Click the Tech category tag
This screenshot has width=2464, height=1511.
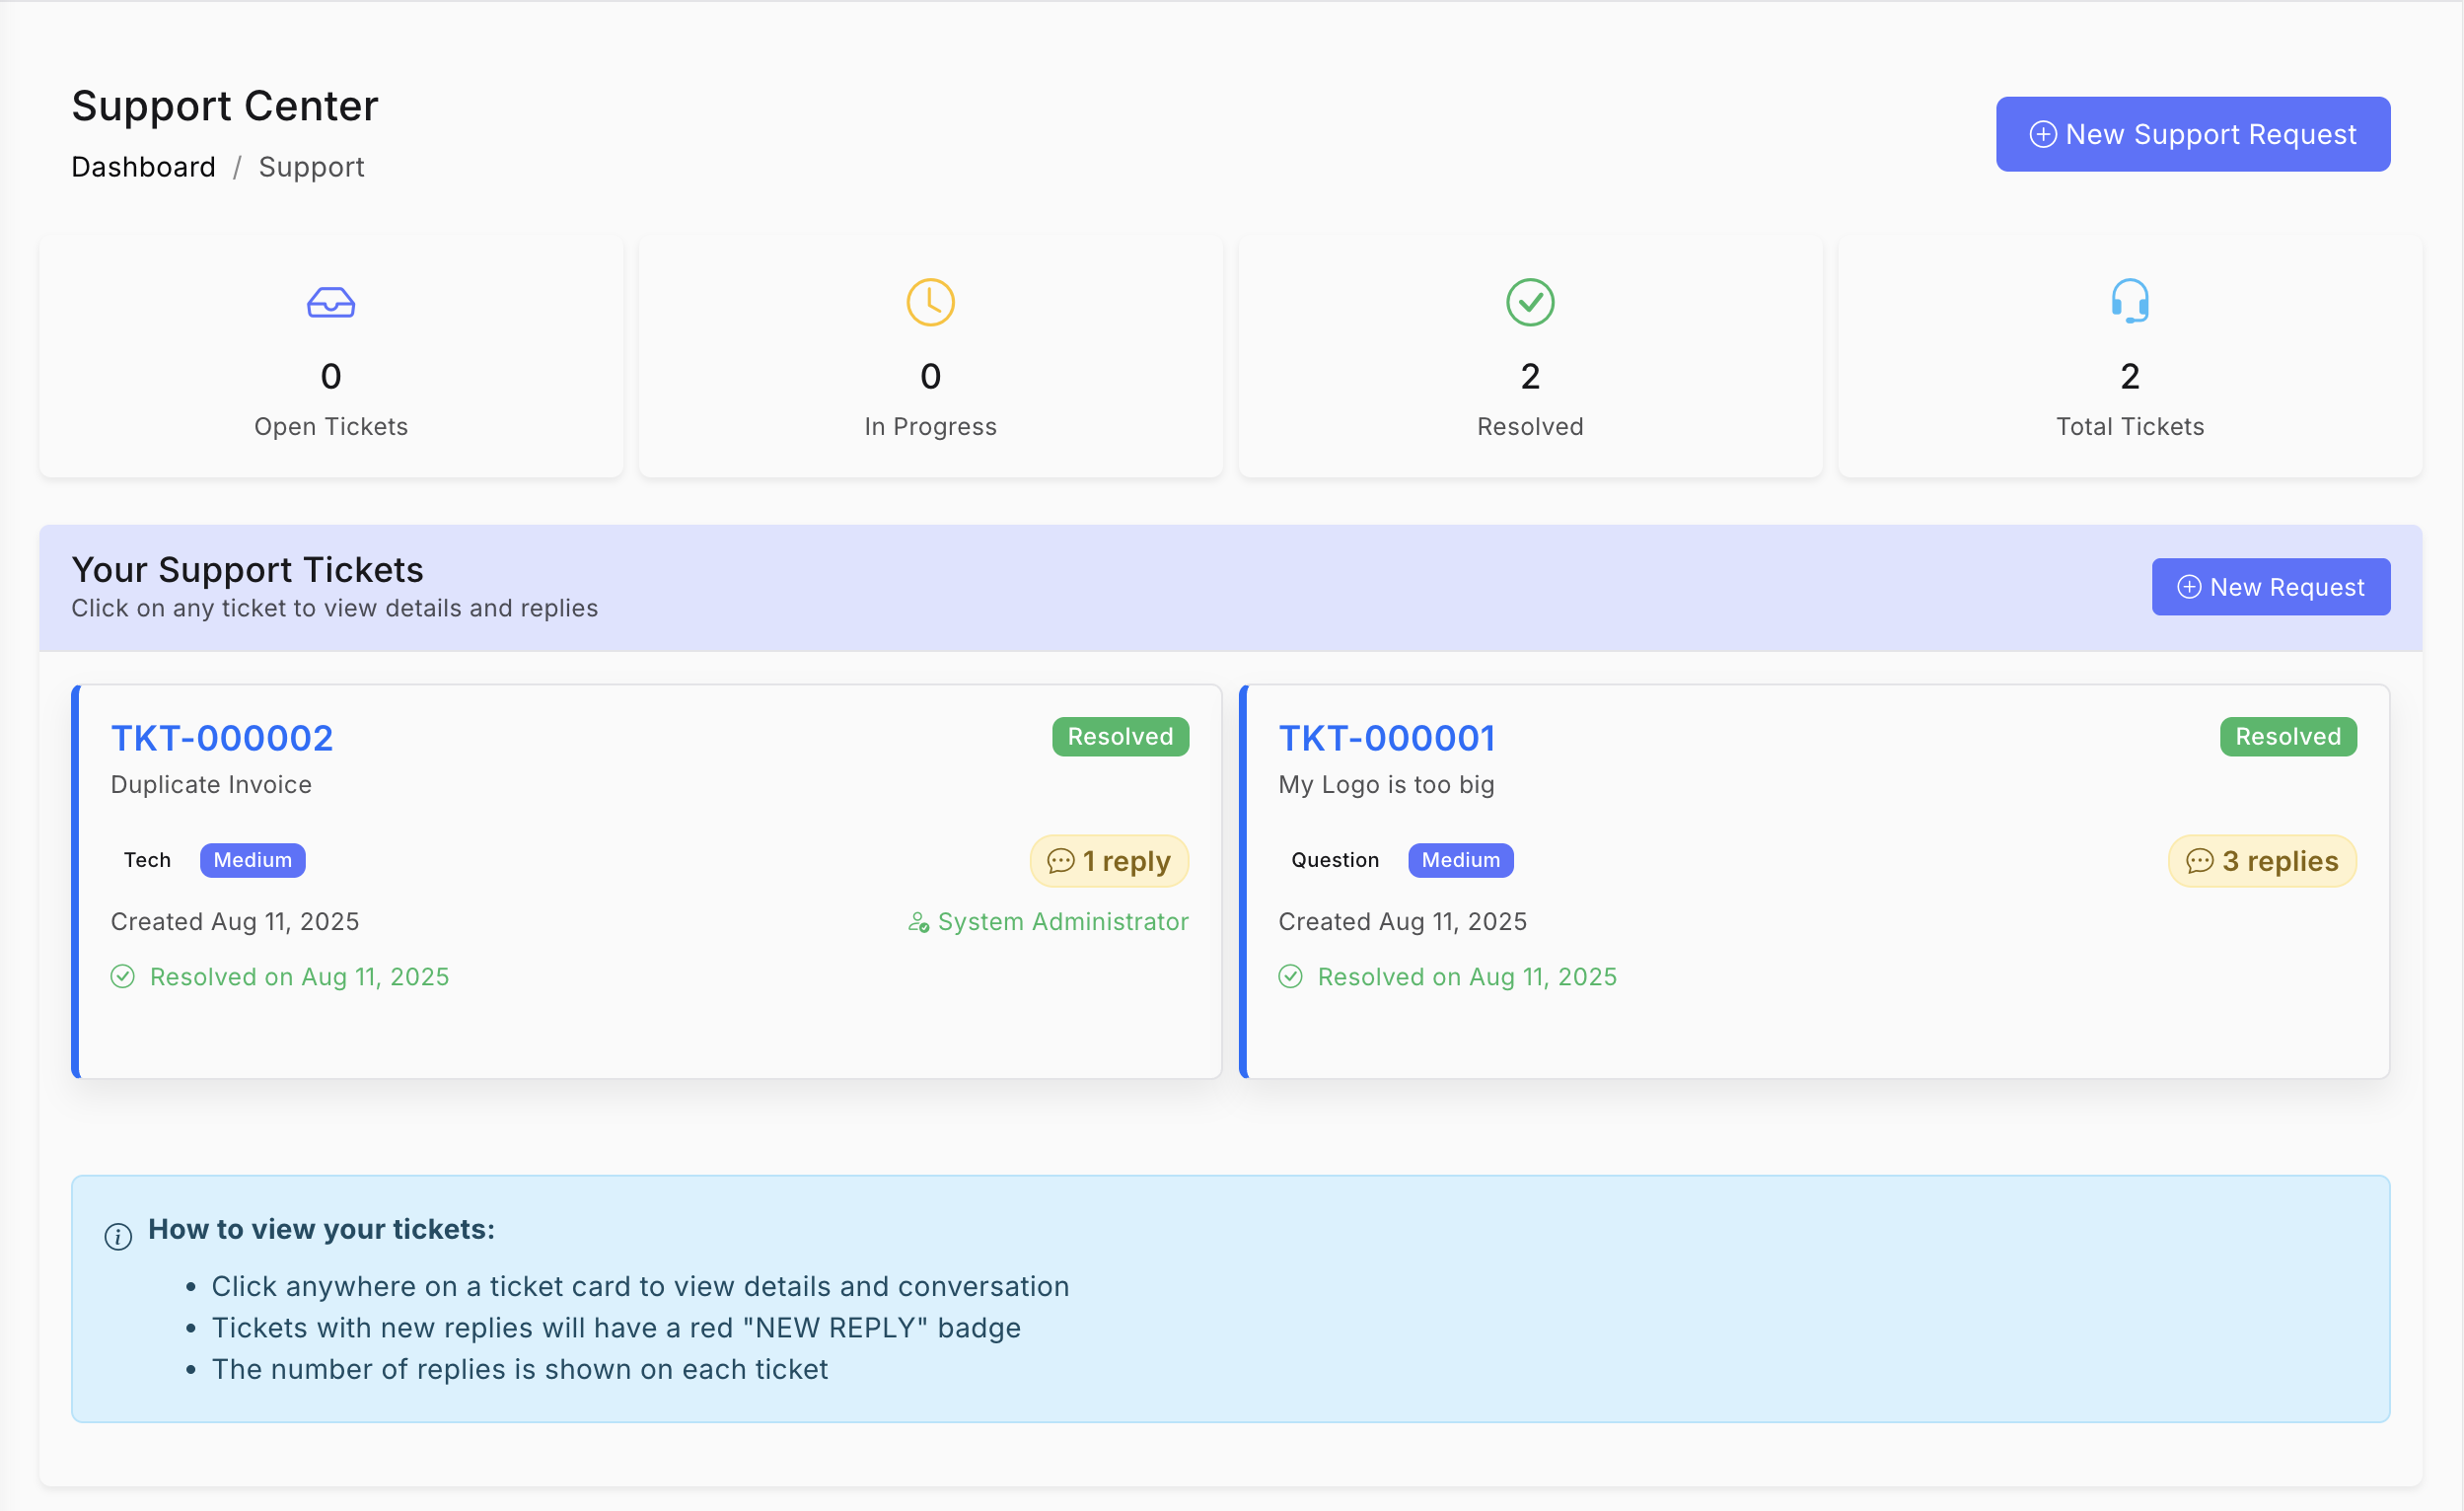pyautogui.click(x=147, y=860)
